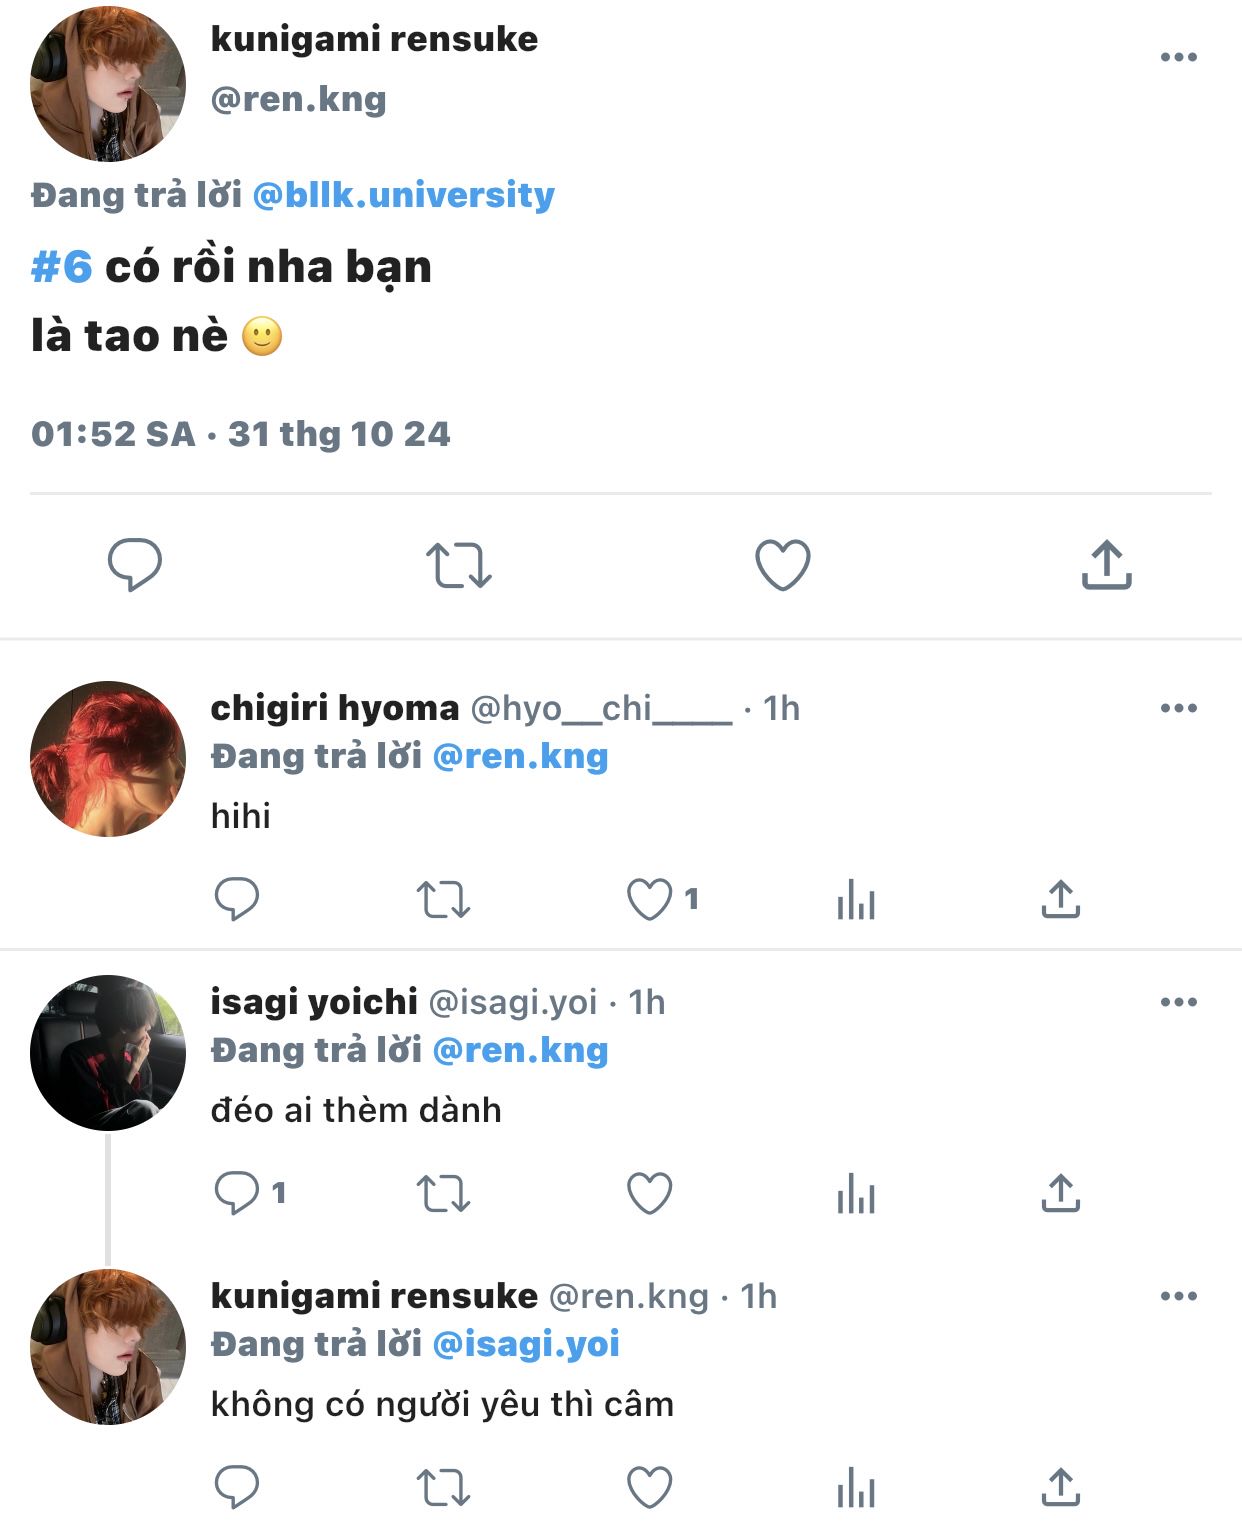Like the main kunigami rensuke tweet
This screenshot has height=1522, width=1242.
point(782,565)
